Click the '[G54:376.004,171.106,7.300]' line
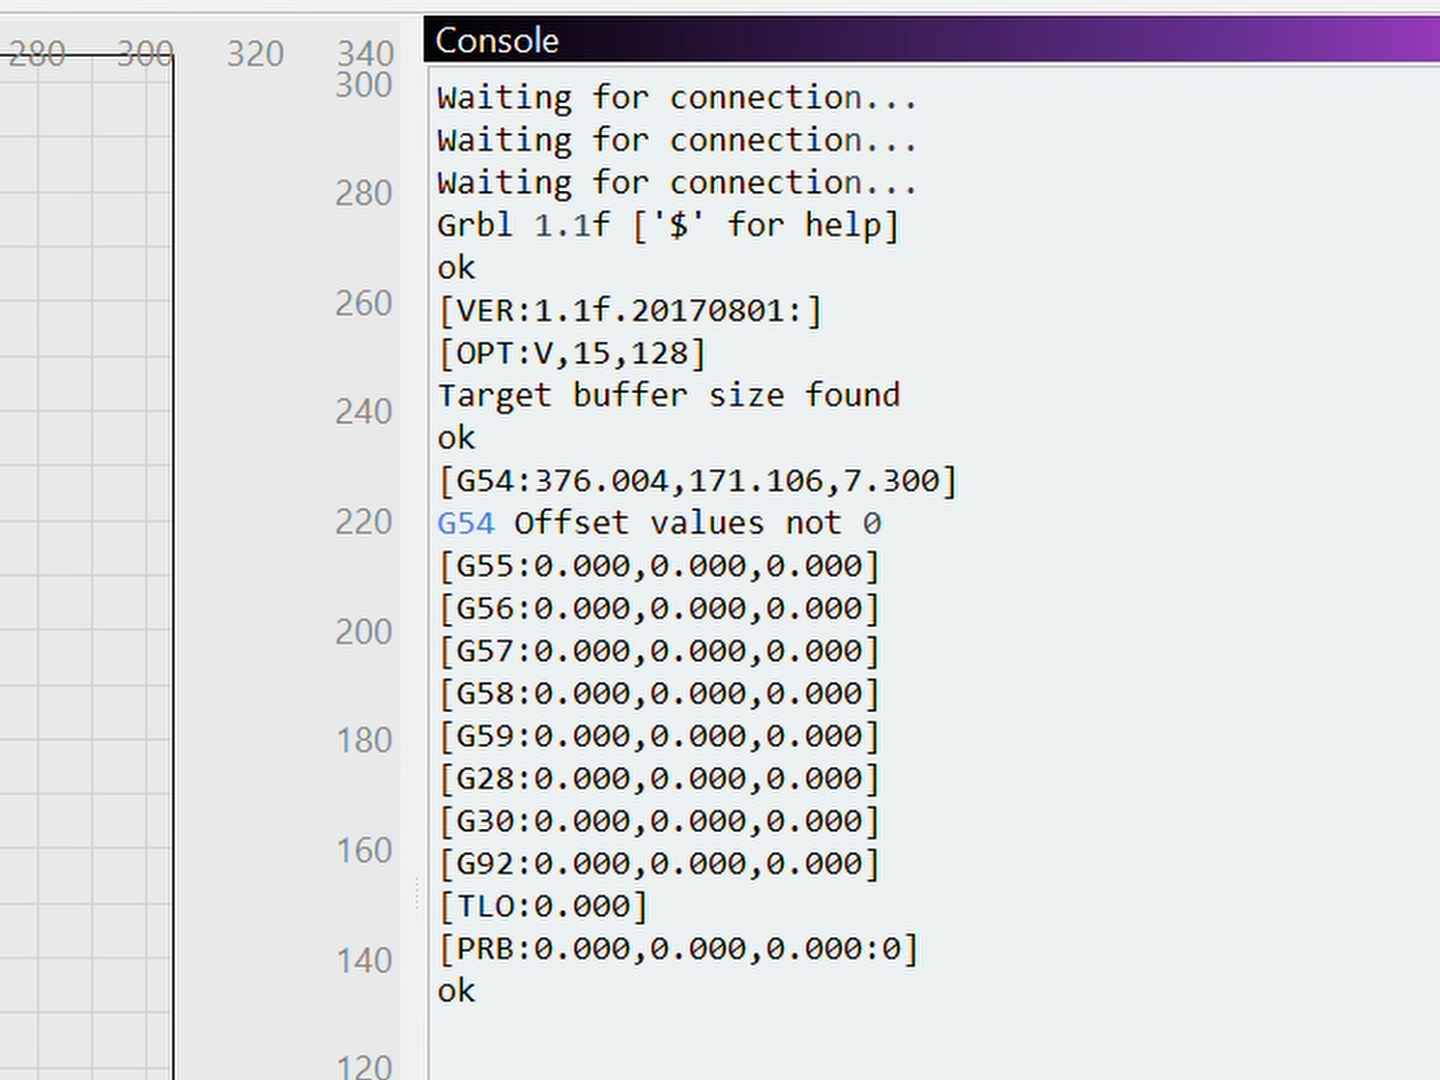 (x=697, y=481)
